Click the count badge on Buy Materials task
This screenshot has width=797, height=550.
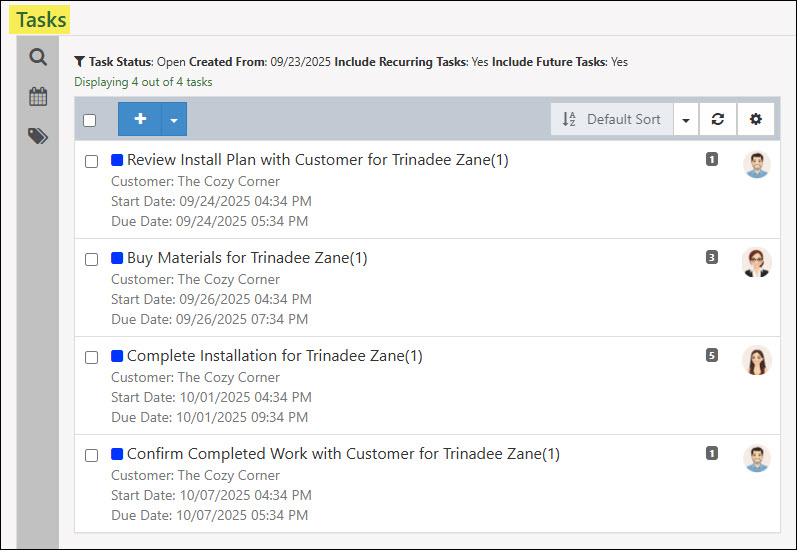click(x=712, y=257)
